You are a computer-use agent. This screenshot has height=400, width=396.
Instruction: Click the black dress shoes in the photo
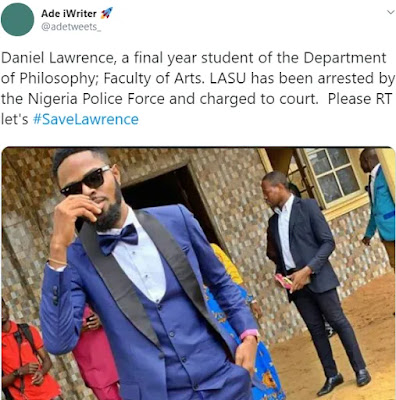(x=343, y=382)
